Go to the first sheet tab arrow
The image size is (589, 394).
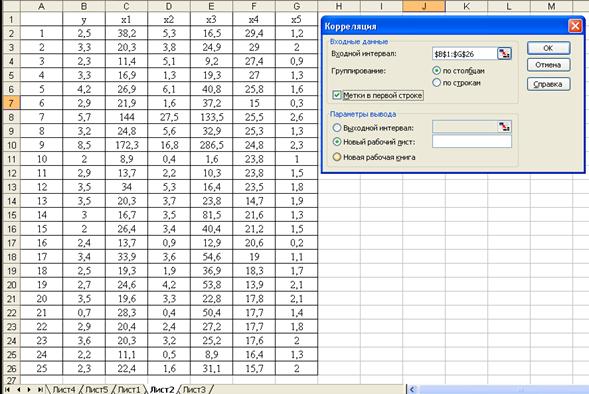[7, 389]
